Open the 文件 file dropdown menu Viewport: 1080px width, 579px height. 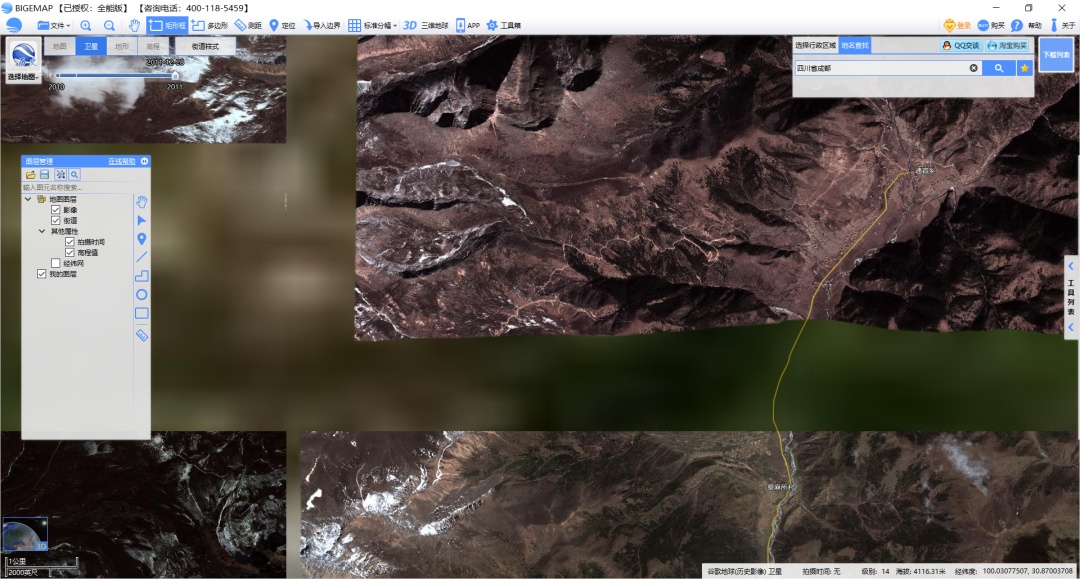54,25
